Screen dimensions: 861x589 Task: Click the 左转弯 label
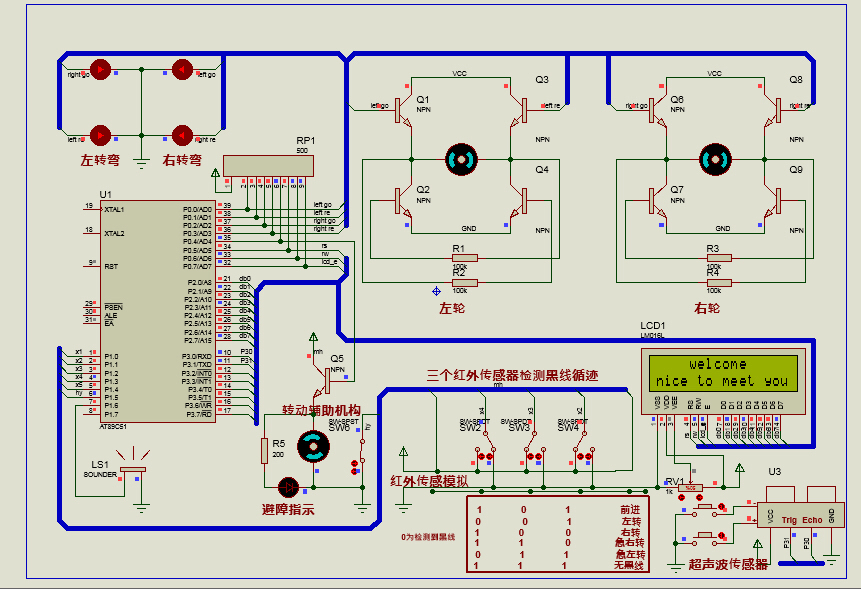(x=100, y=160)
